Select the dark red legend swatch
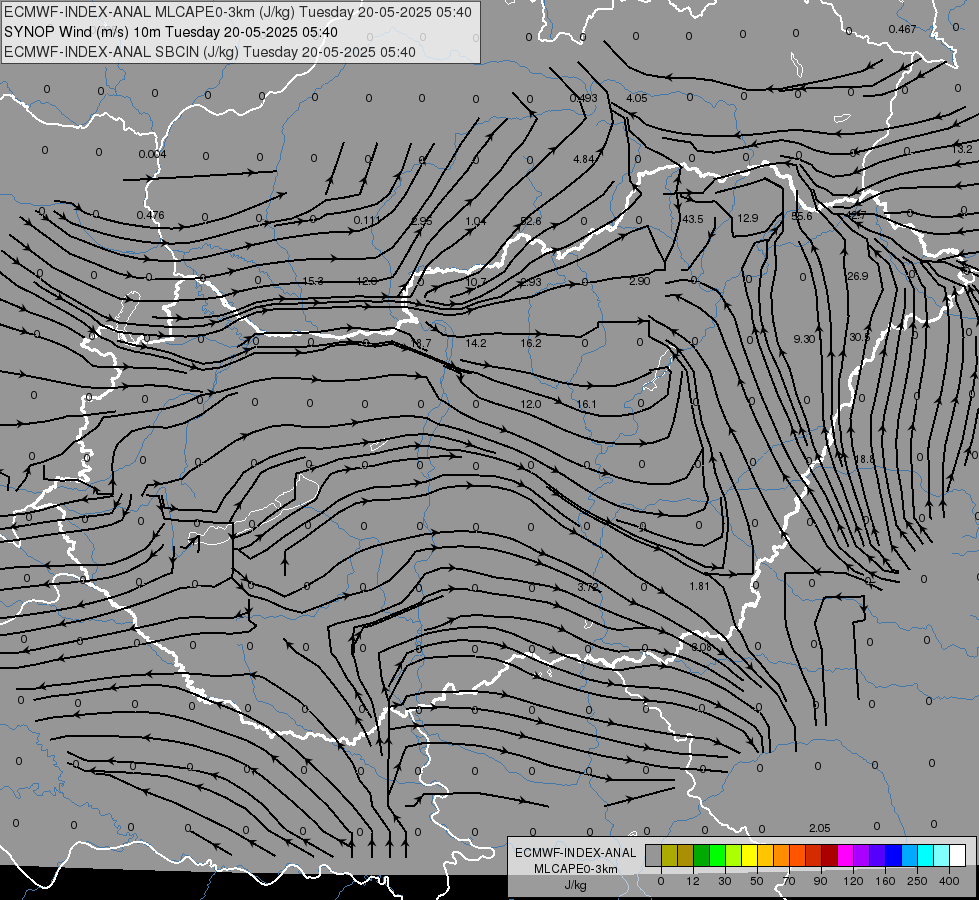979x900 pixels. [x=829, y=855]
